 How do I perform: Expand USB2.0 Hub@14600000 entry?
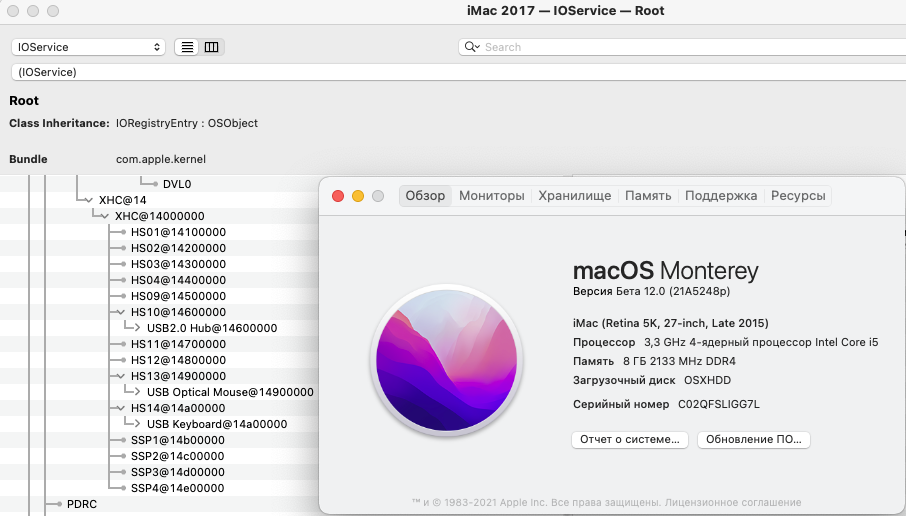pos(137,328)
